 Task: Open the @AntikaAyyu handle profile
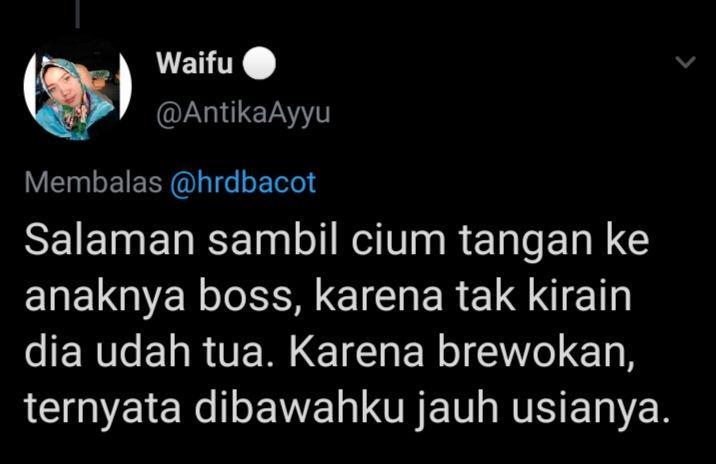pos(243,112)
